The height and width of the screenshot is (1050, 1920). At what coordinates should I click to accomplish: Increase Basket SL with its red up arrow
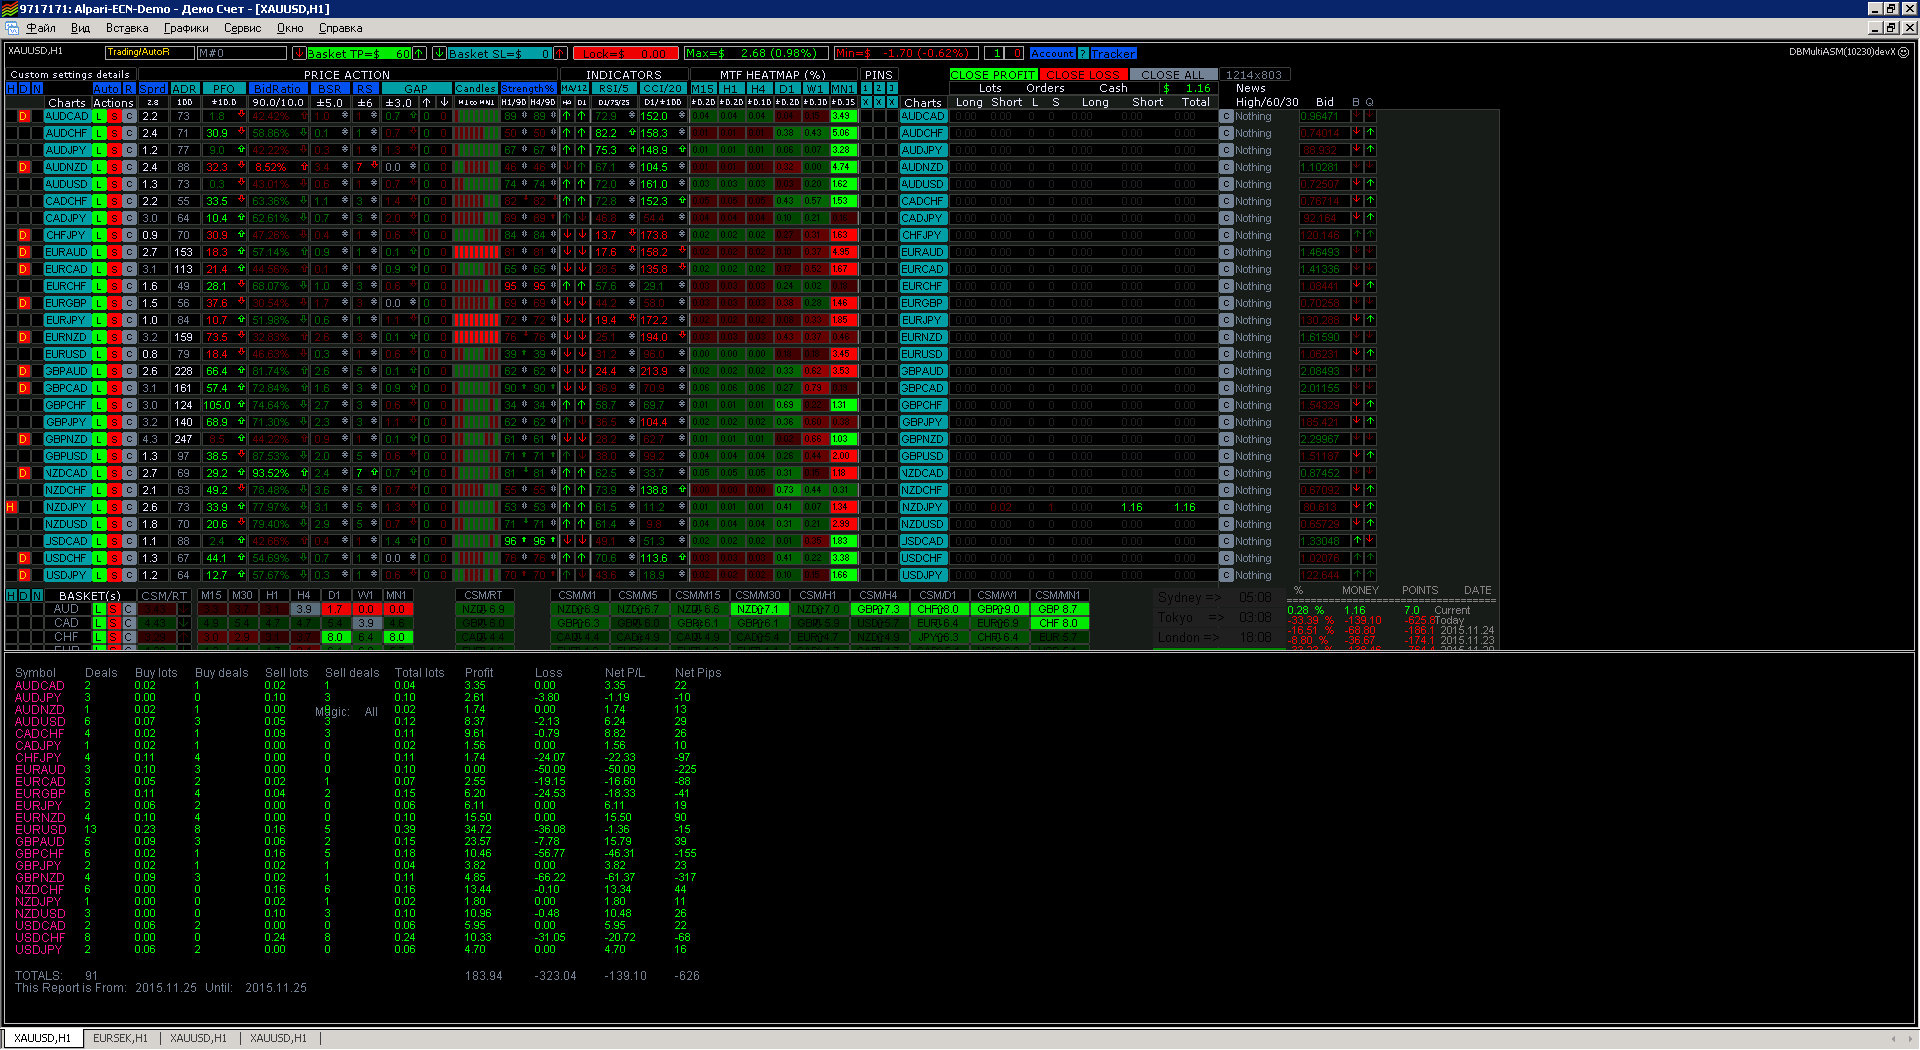560,54
